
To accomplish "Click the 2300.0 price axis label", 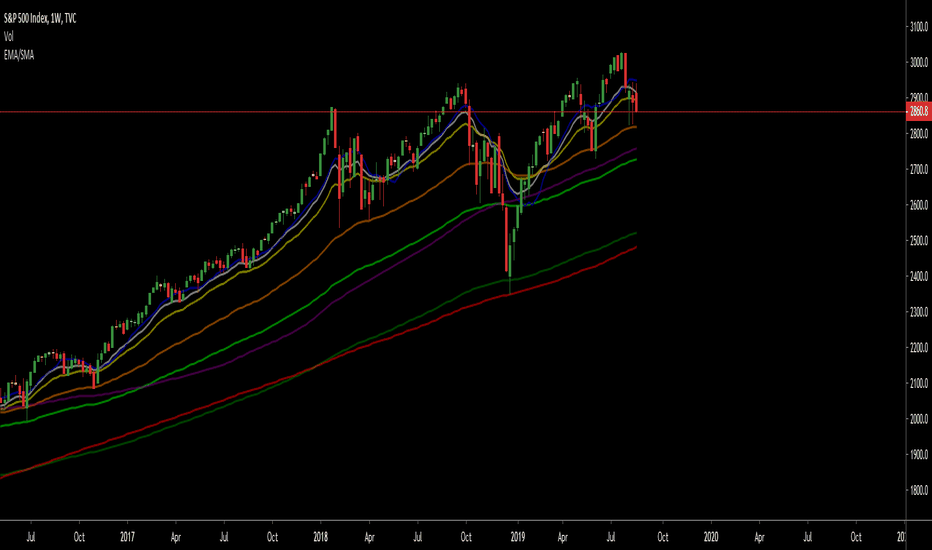I will (x=919, y=312).
